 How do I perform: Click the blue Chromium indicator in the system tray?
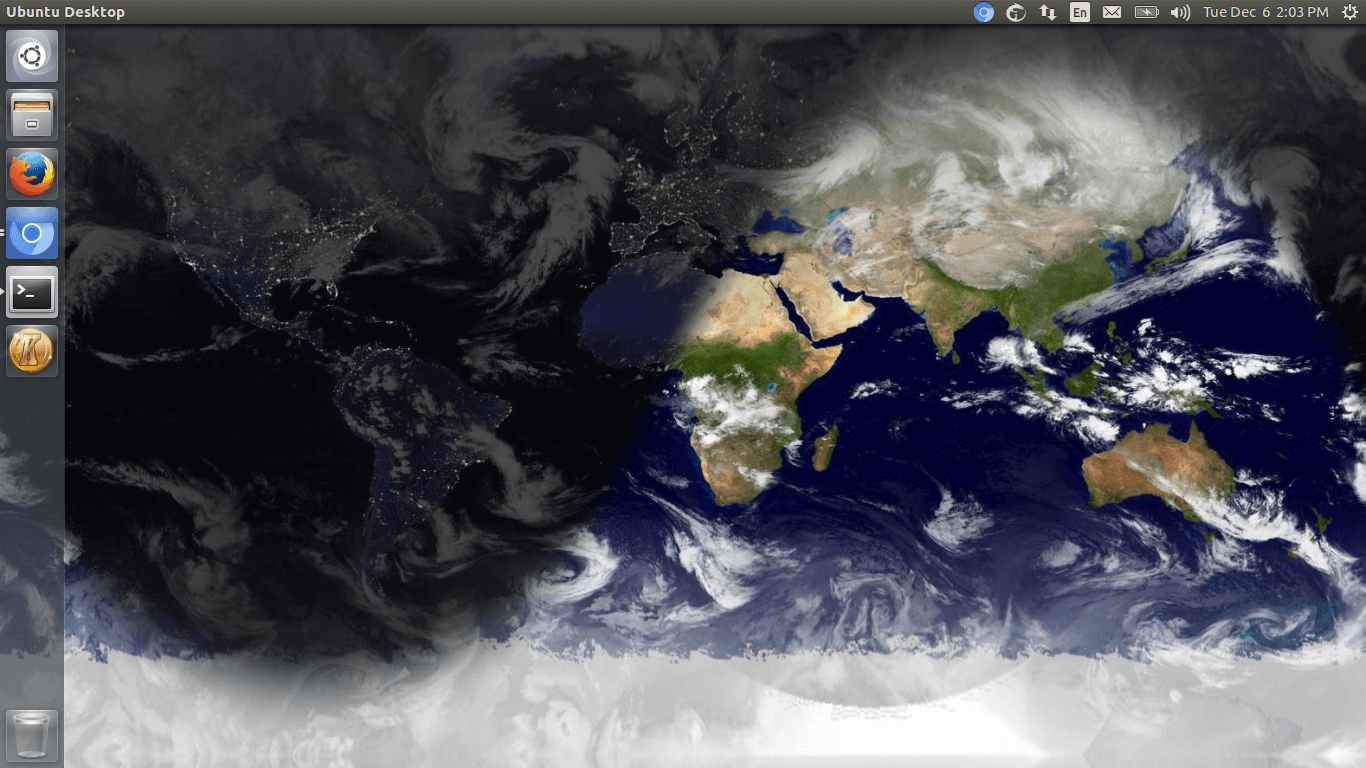pyautogui.click(x=984, y=12)
